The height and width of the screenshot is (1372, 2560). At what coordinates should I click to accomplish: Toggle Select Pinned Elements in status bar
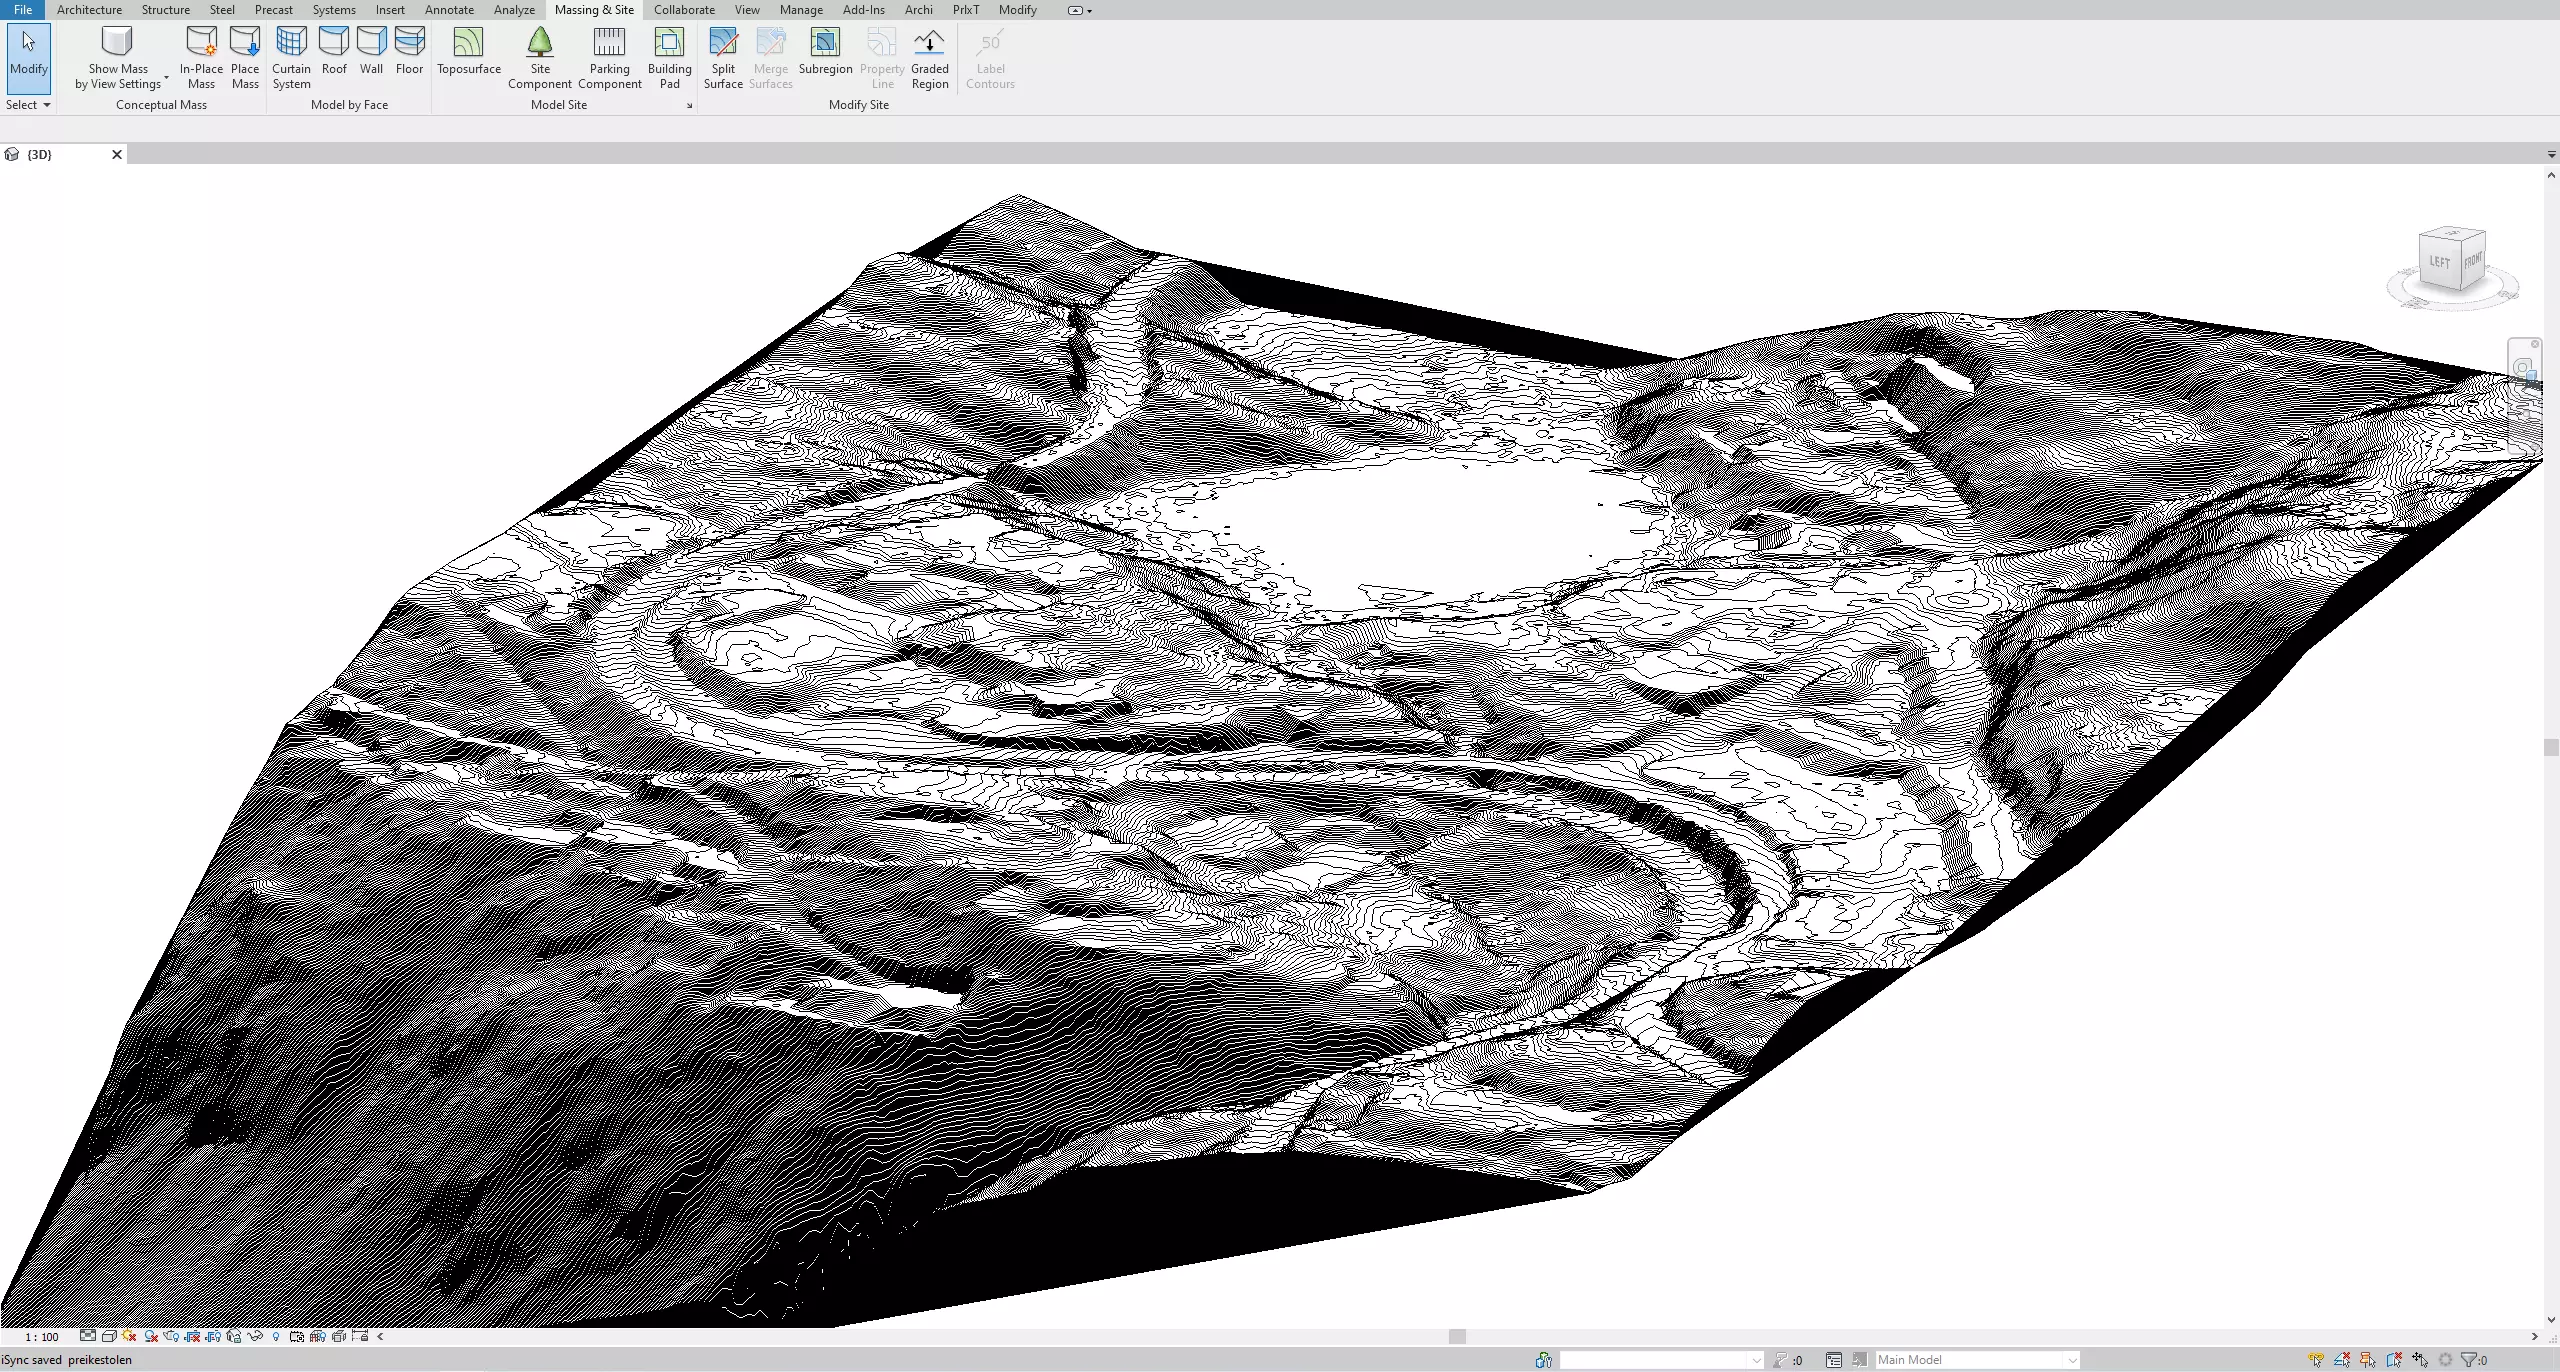(2366, 1360)
